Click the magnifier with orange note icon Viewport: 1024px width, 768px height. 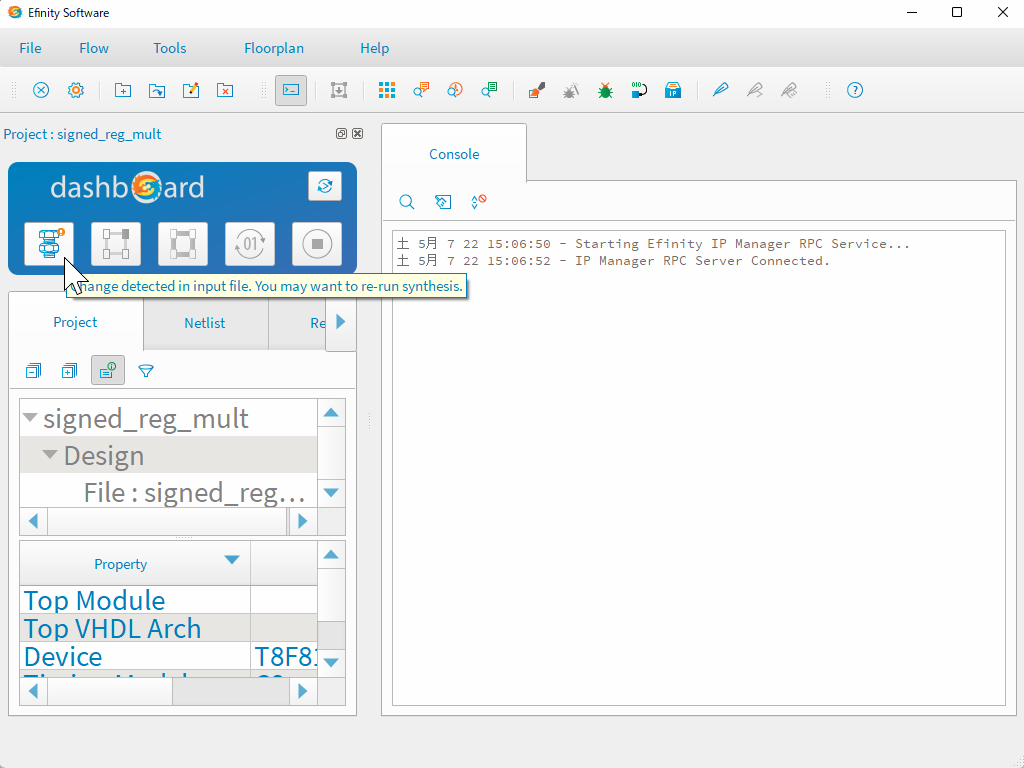[421, 90]
